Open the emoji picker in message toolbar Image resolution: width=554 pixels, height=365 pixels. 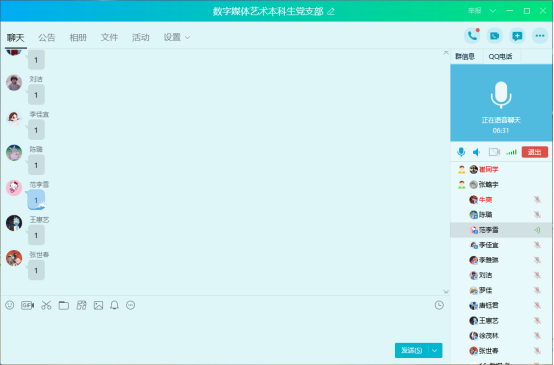10,305
